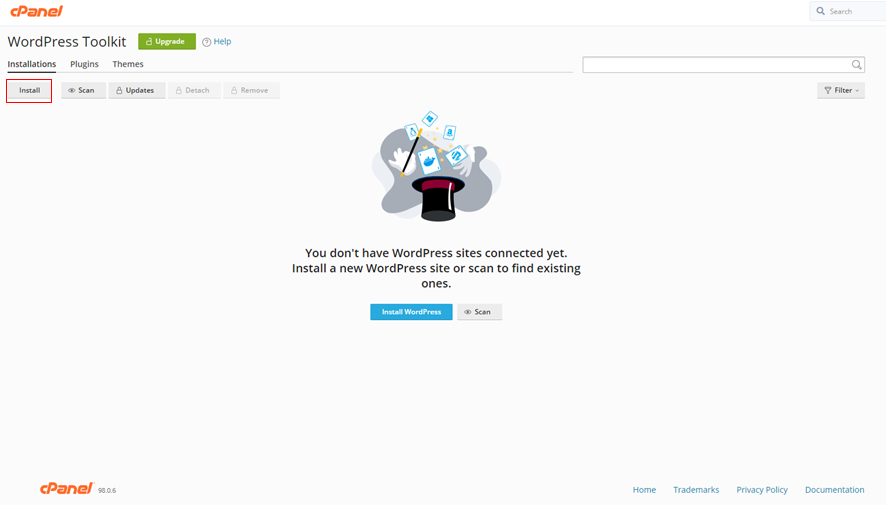Click Scan in the top toolbar

(x=83, y=90)
